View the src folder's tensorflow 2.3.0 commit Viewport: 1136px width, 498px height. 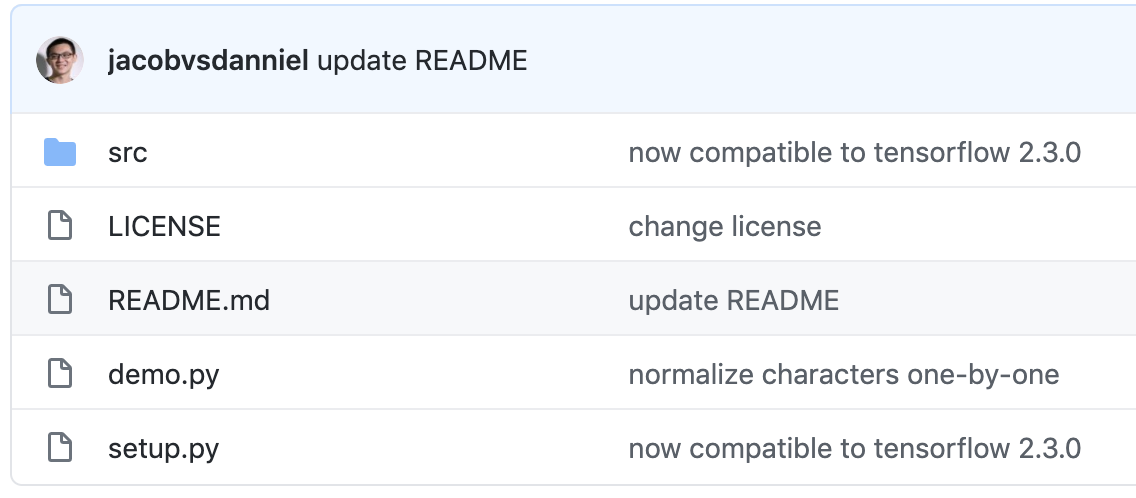pyautogui.click(x=854, y=153)
